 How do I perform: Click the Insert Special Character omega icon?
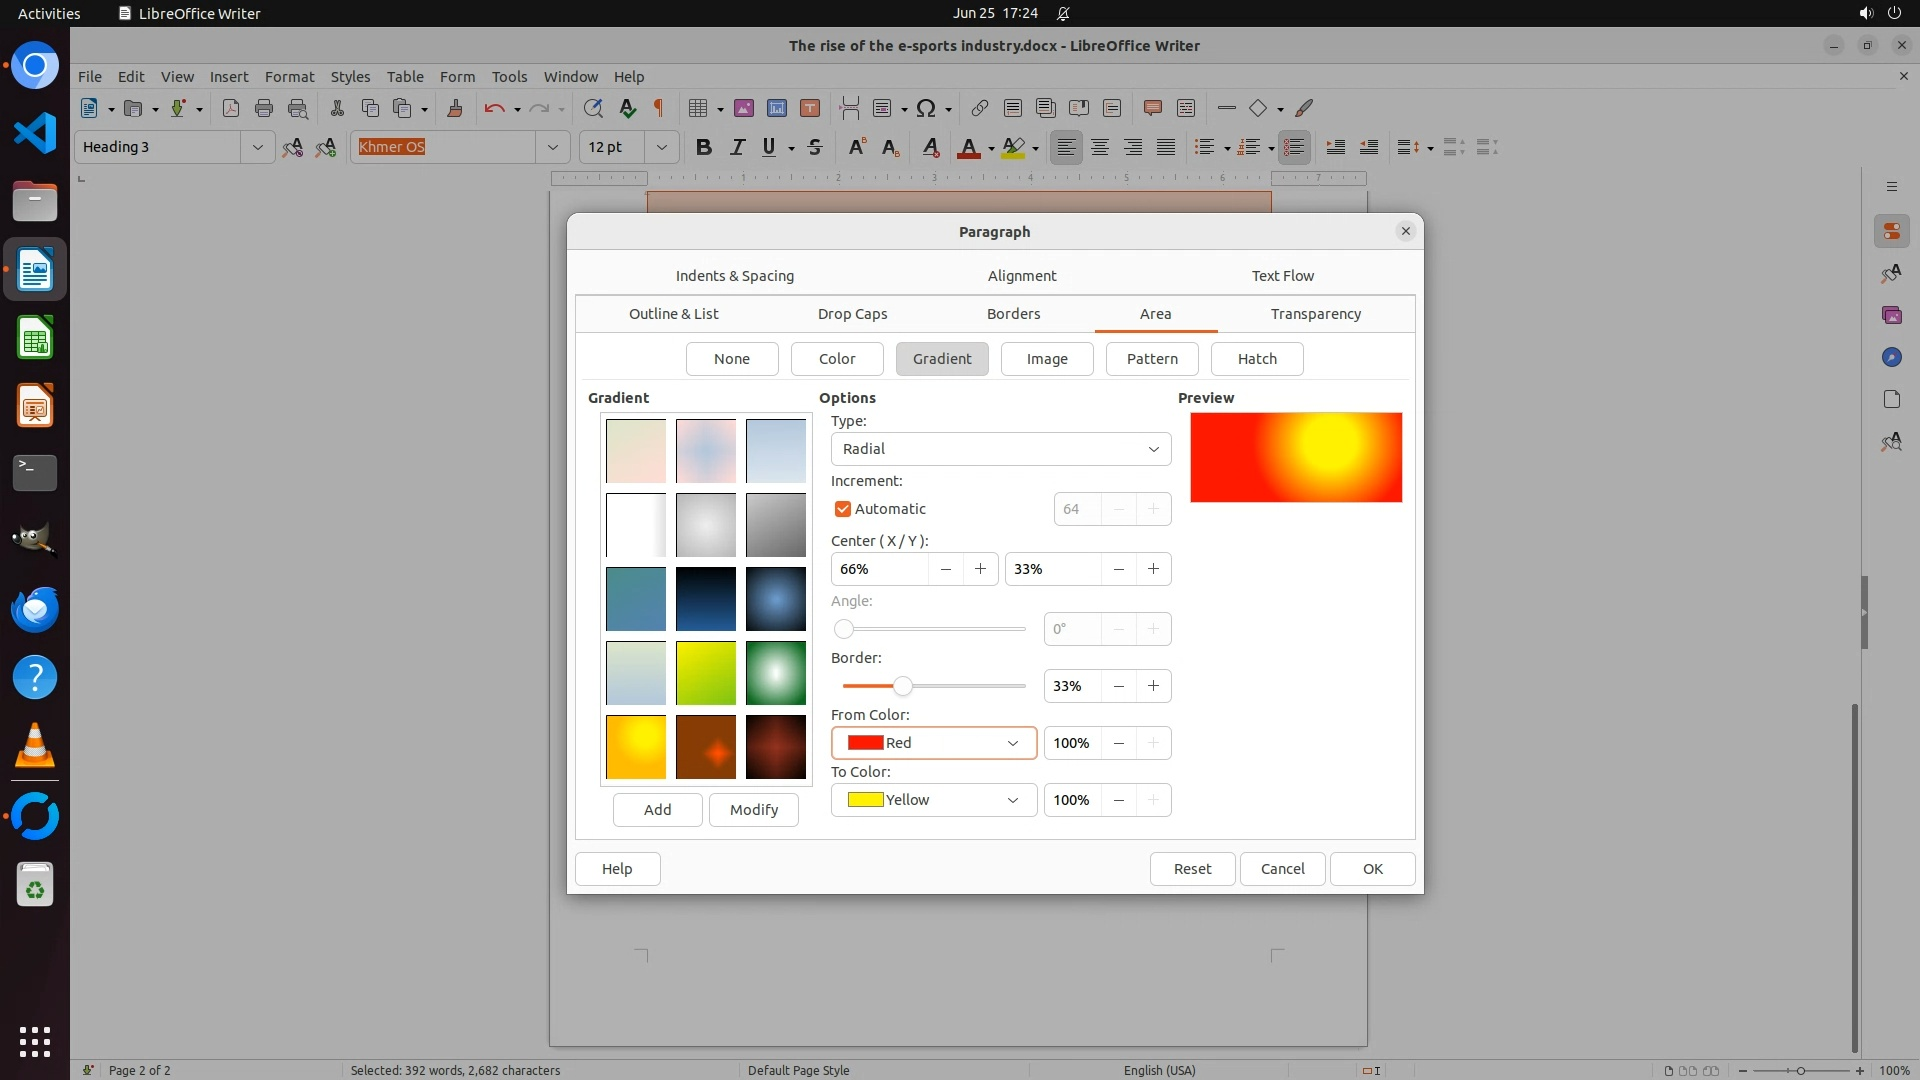pos(926,108)
